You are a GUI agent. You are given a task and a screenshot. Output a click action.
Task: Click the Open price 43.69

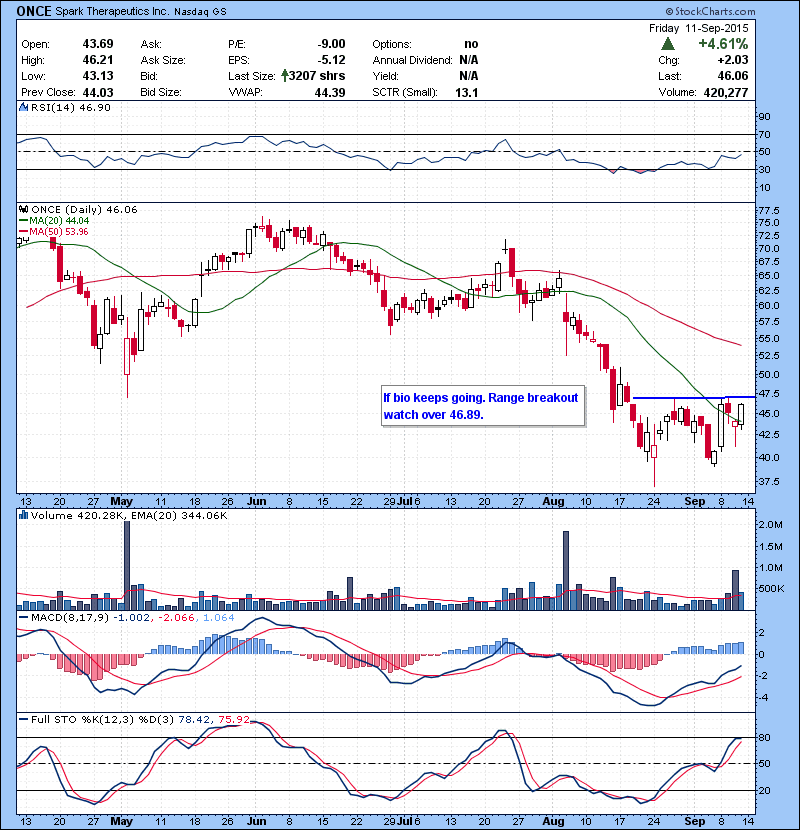(98, 44)
